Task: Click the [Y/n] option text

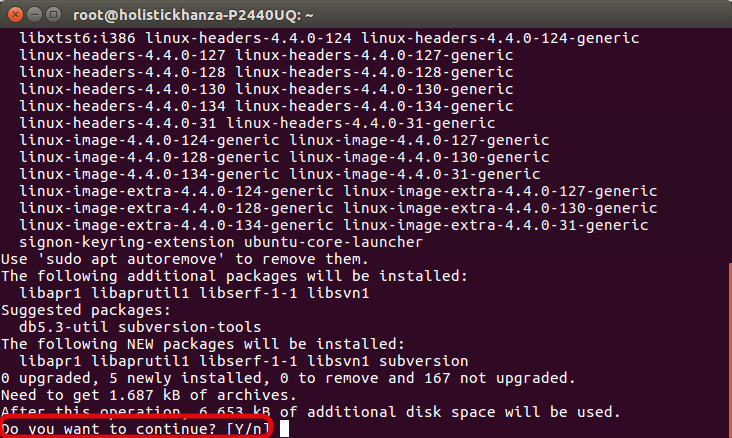Action: coord(250,429)
